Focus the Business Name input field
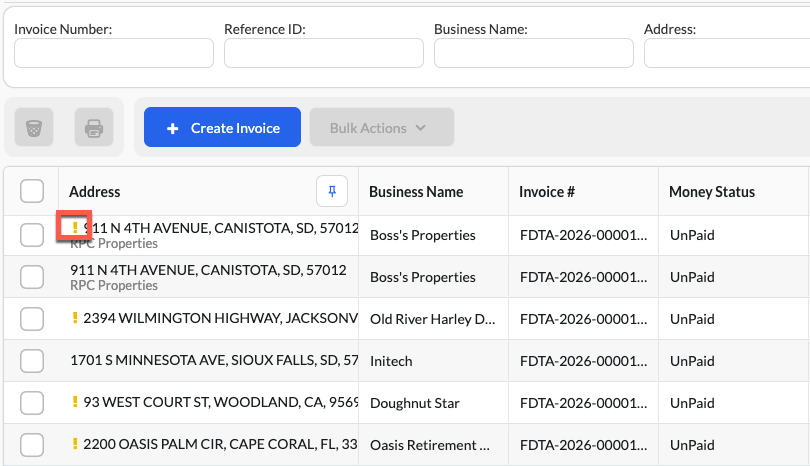 [534, 53]
